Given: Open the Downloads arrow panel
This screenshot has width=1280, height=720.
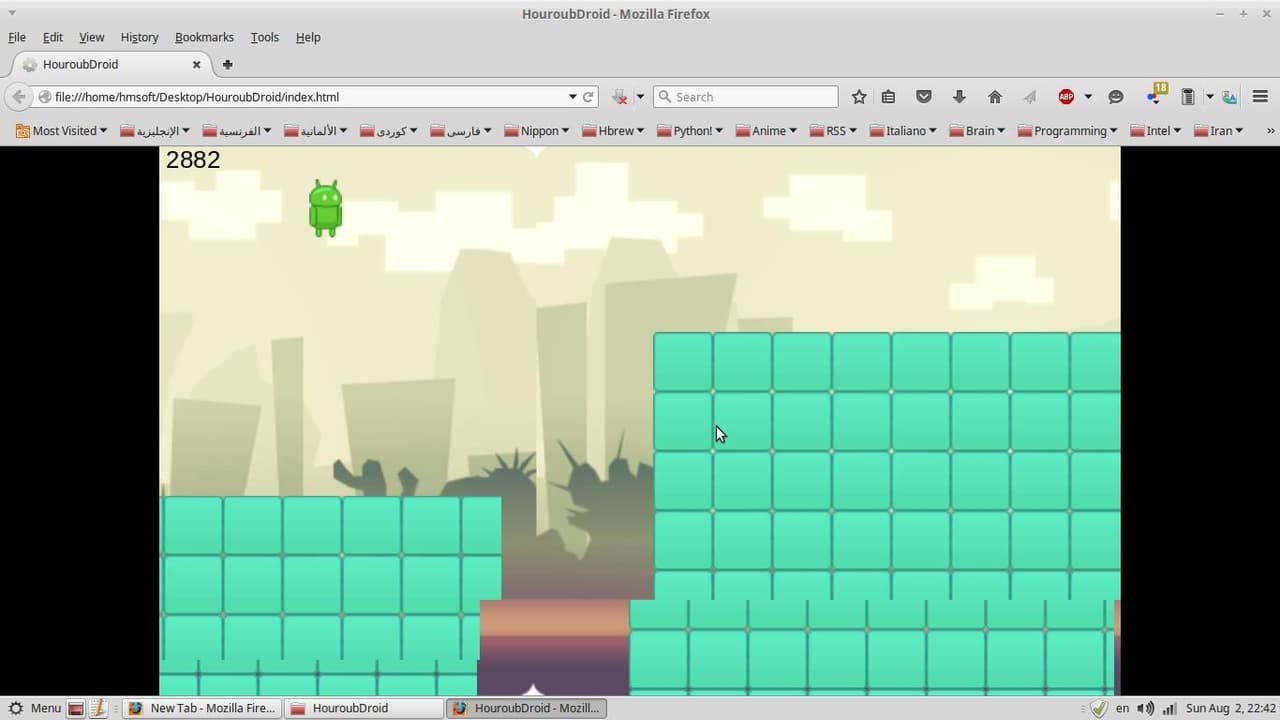Looking at the screenshot, I should (959, 97).
